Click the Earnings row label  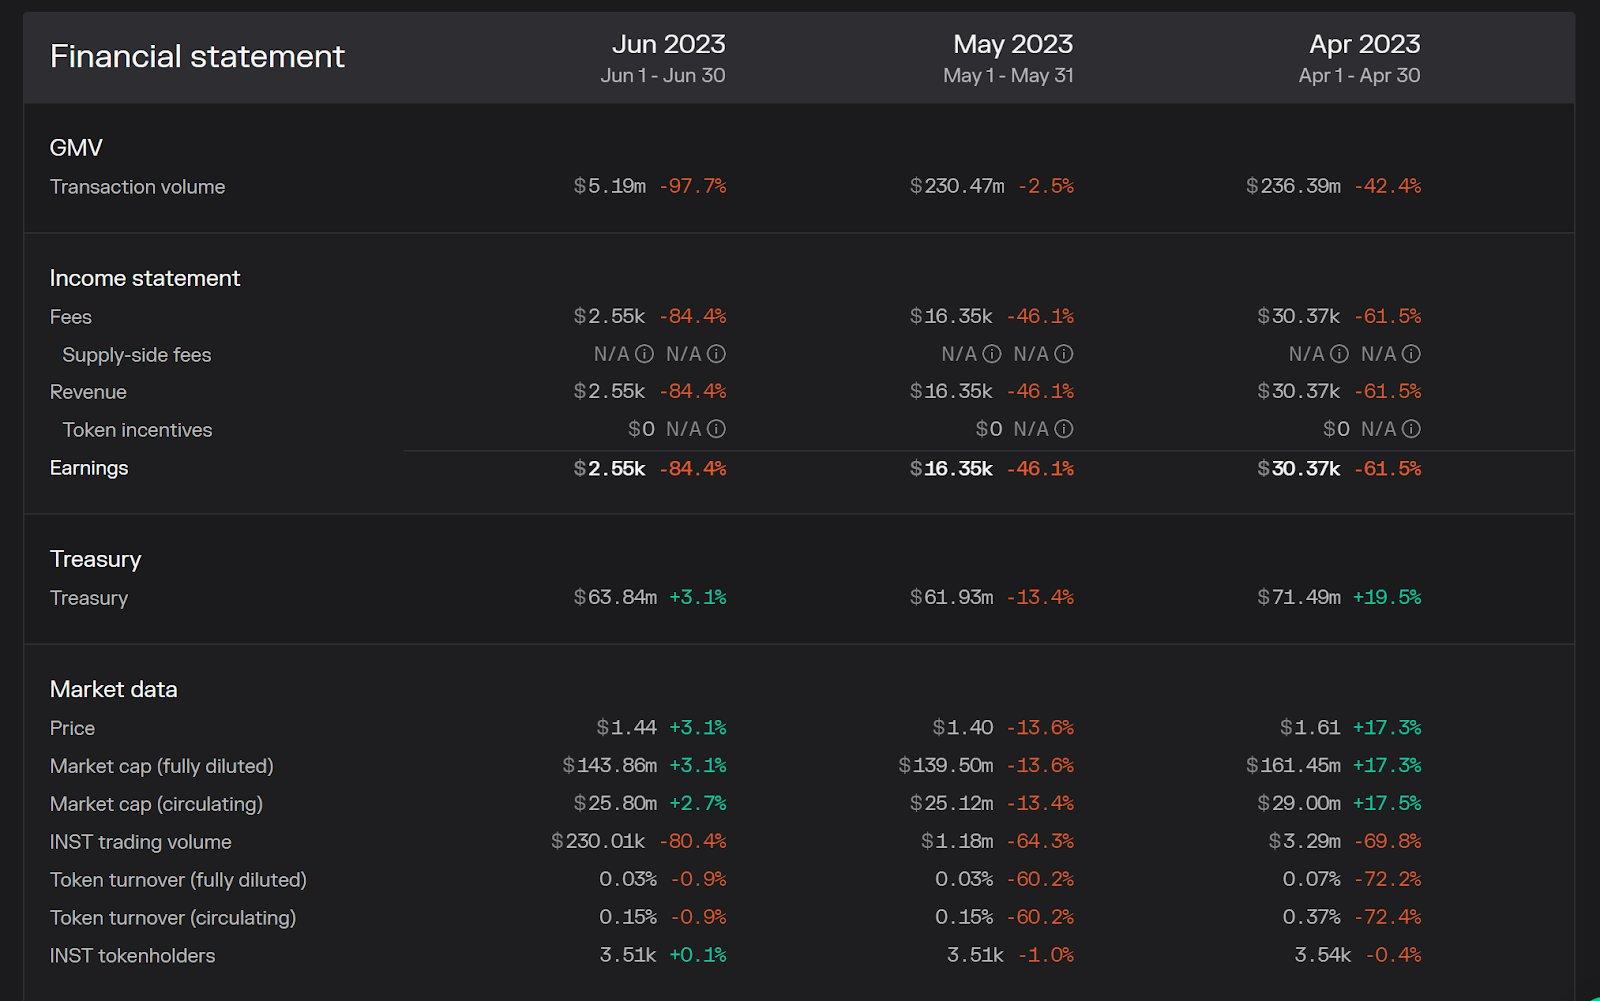click(x=89, y=468)
